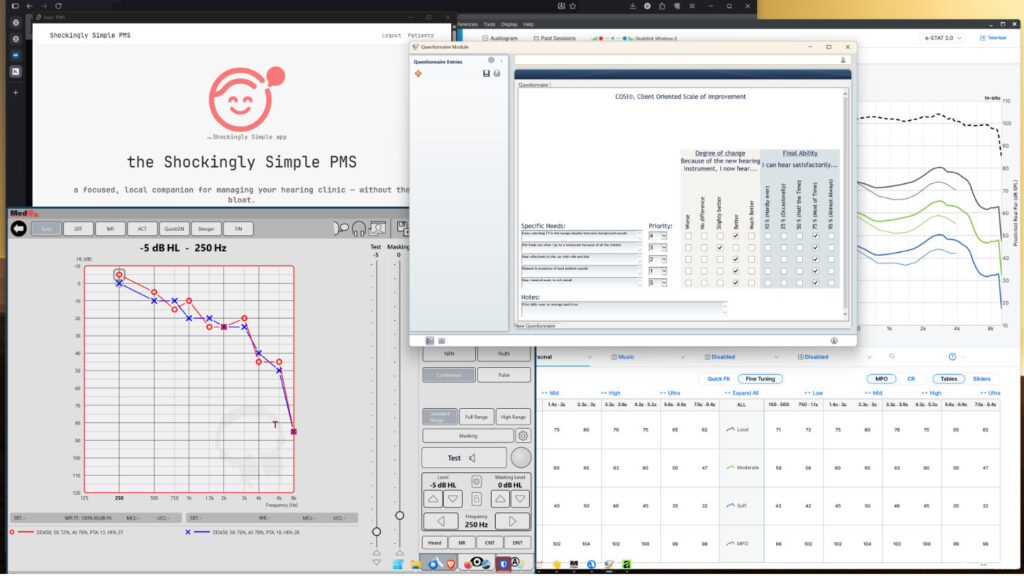Click Logout link in Shockingly Simple PMS
This screenshot has height=576, width=1024.
tap(391, 35)
